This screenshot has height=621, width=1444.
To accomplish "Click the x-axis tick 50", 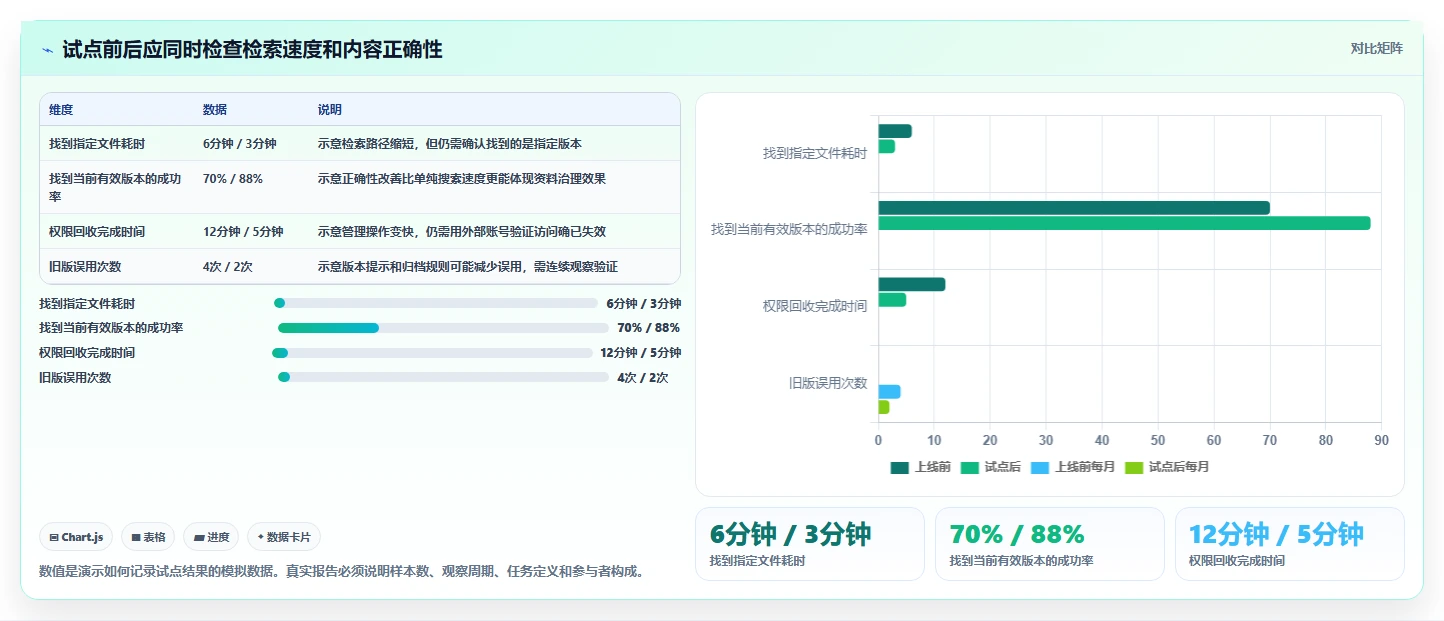I will [1158, 440].
